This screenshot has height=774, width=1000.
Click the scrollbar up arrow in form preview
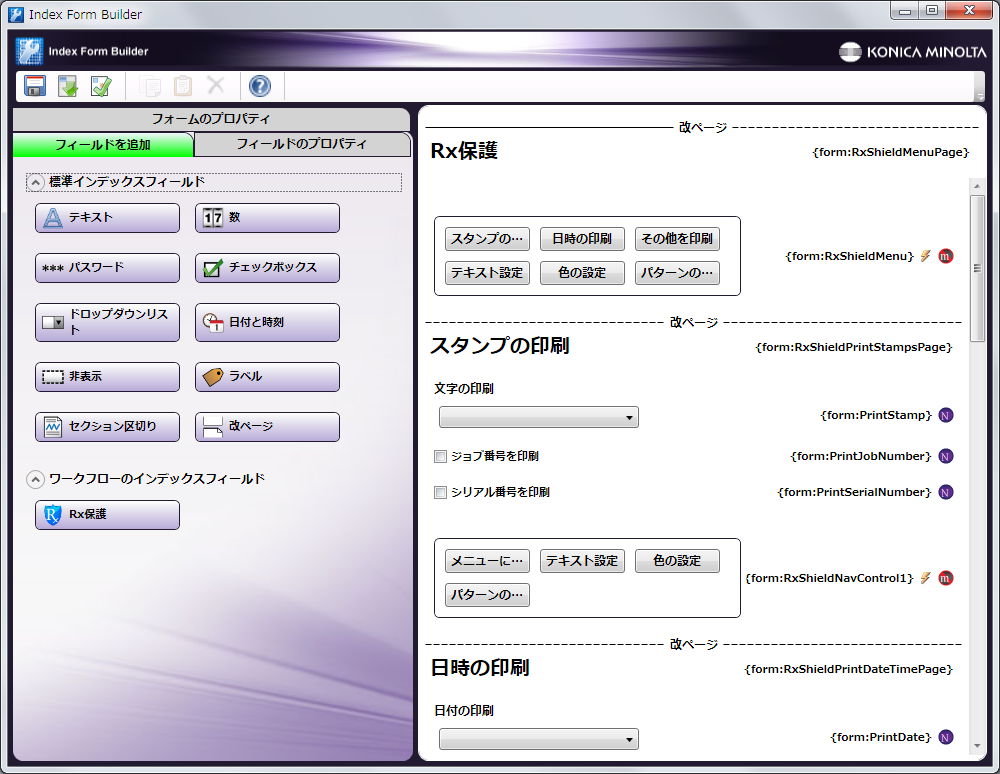[977, 186]
